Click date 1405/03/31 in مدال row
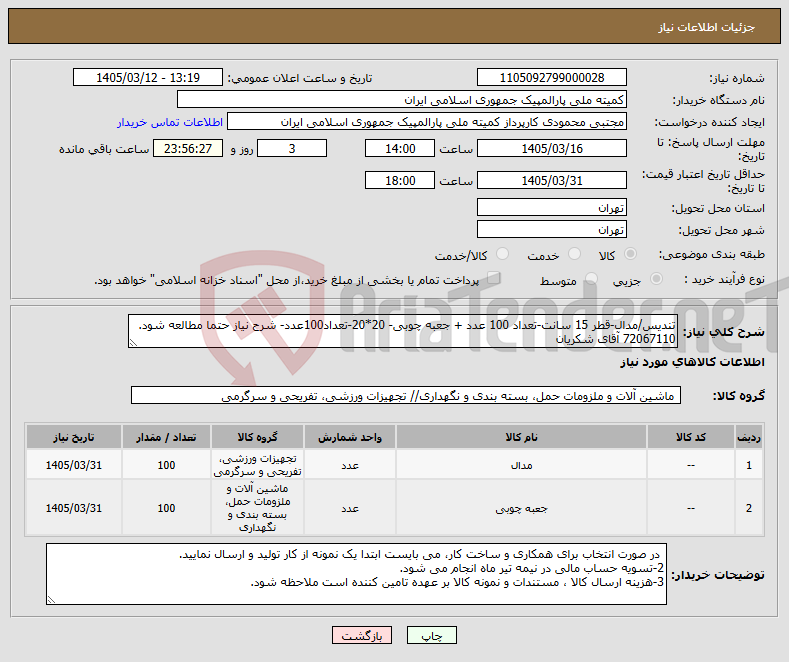This screenshot has width=789, height=662. 73,465
